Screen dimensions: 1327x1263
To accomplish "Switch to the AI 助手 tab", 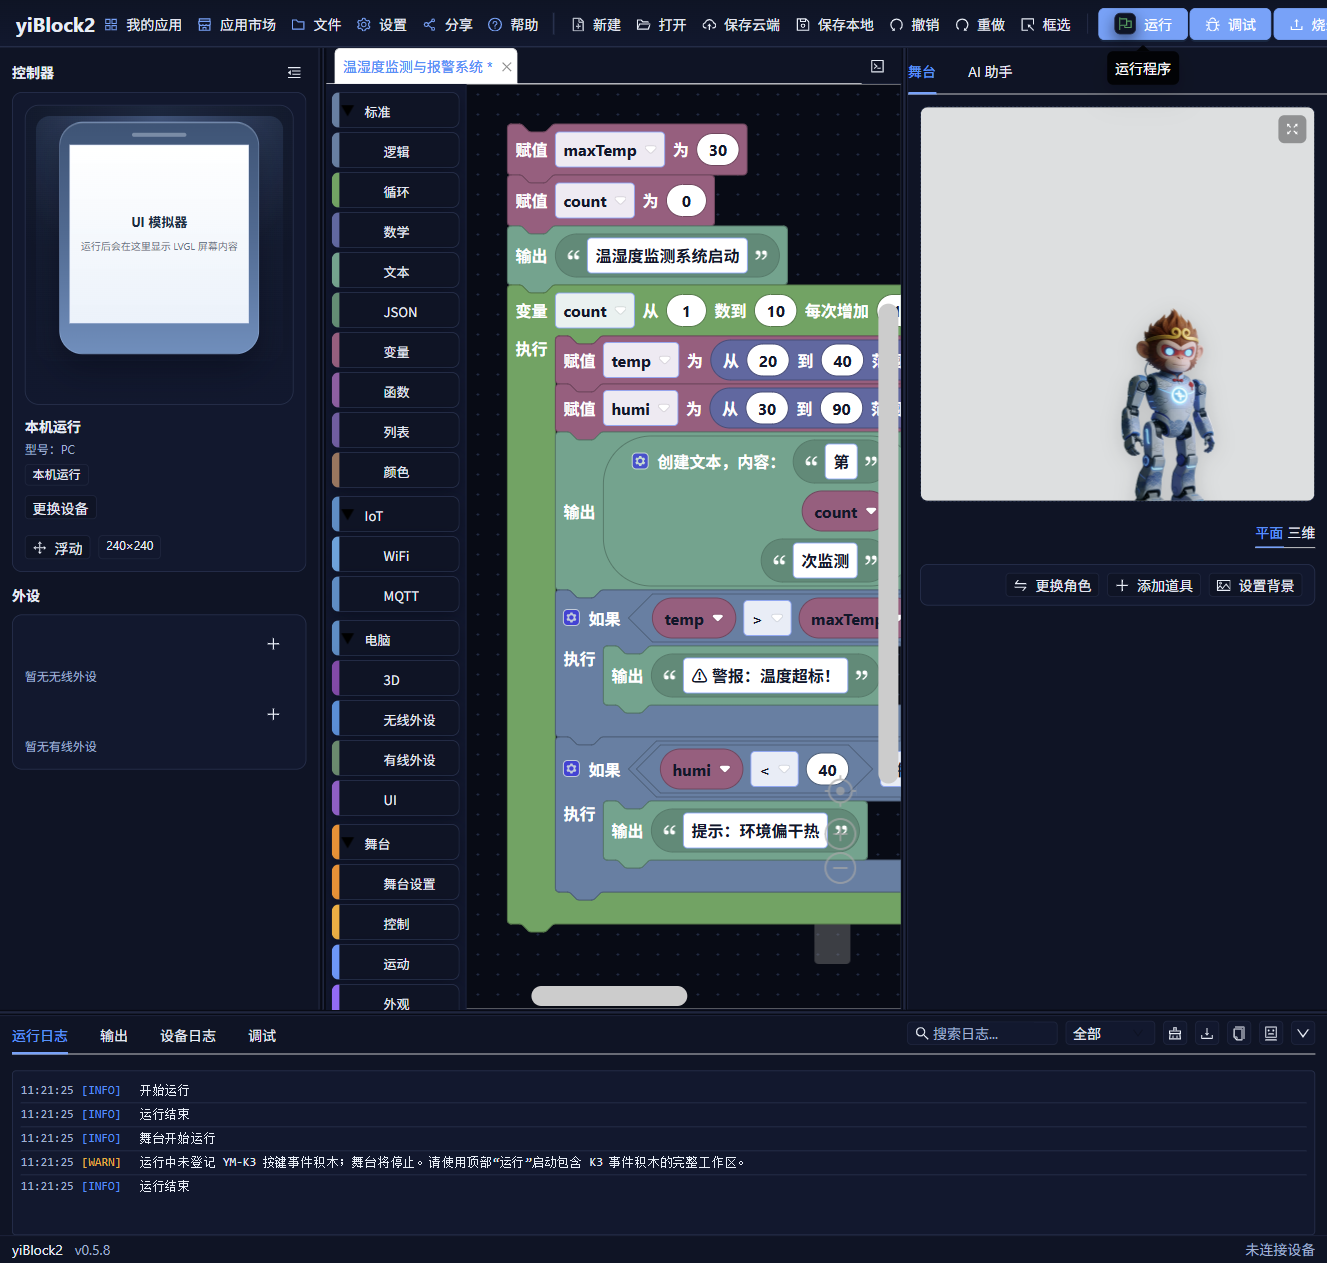I will 990,72.
